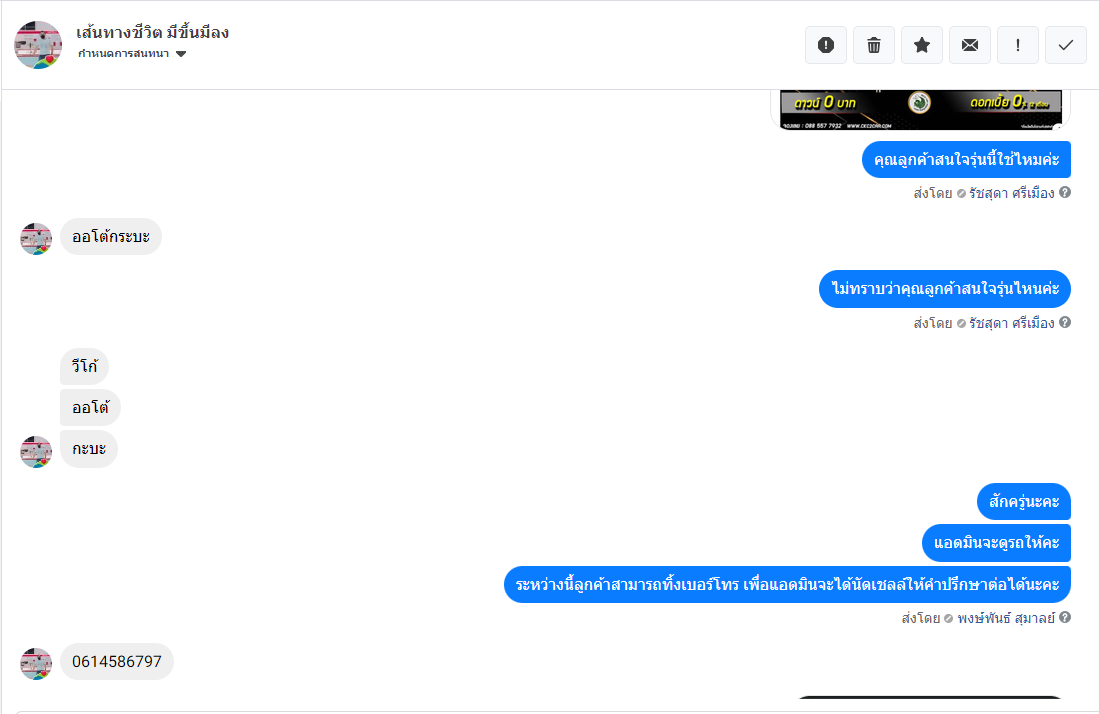Click the conversation name เส้นทางชีวิต มีขึ้นมีลง
The height and width of the screenshot is (714, 1099).
(x=153, y=32)
